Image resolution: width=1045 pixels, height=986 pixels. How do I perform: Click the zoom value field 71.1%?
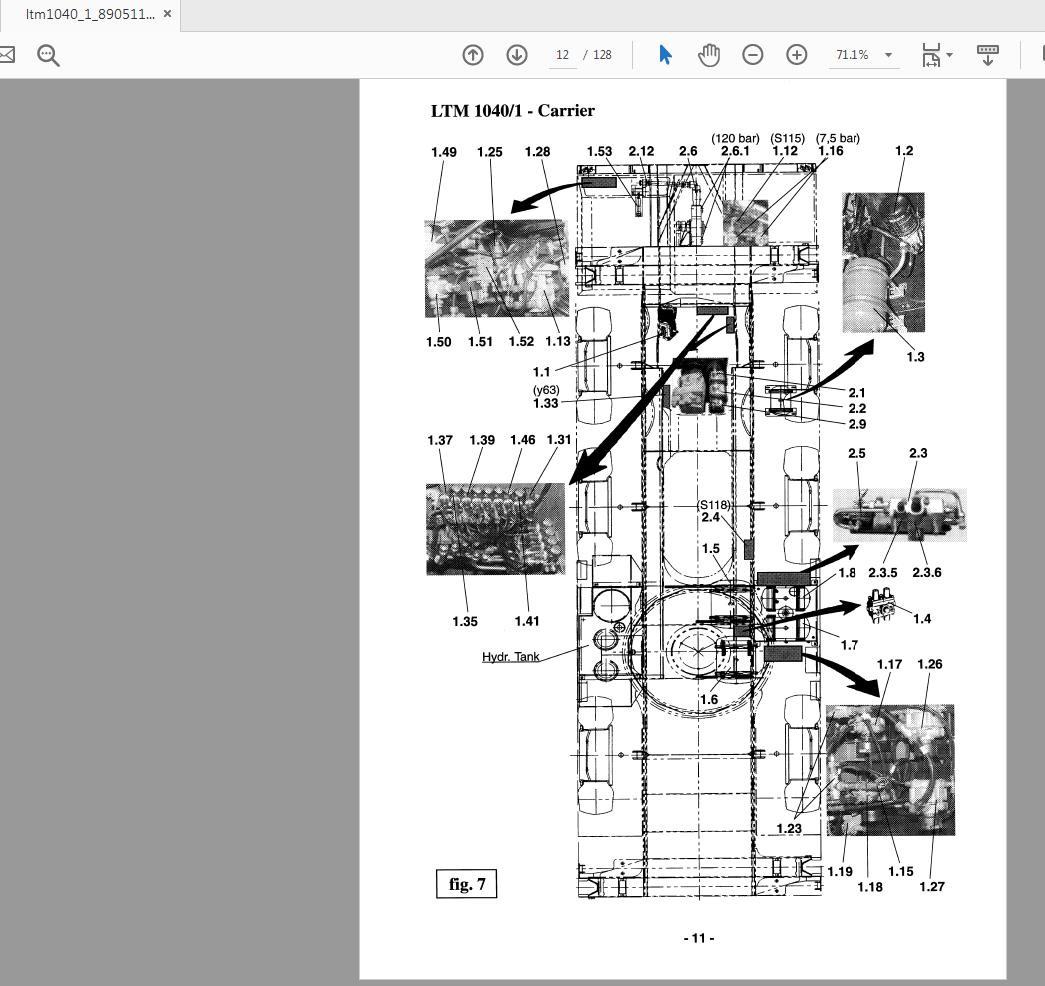[852, 55]
